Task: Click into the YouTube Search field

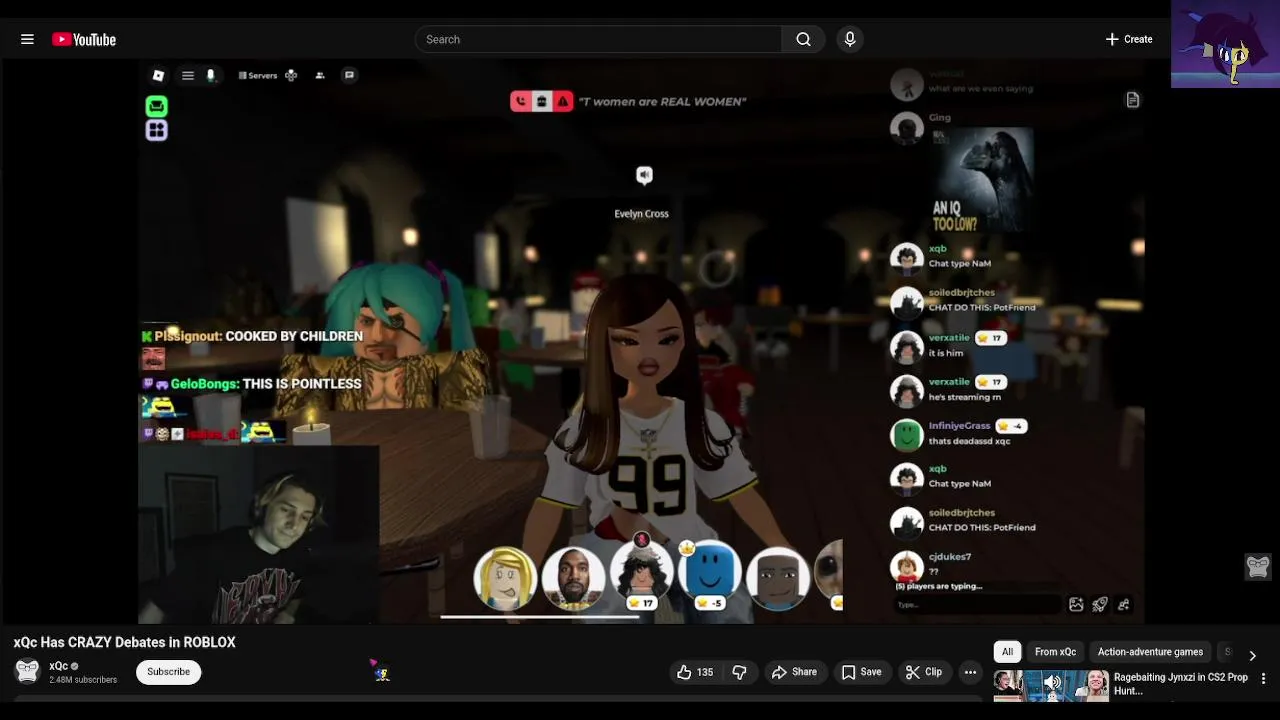Action: click(598, 39)
